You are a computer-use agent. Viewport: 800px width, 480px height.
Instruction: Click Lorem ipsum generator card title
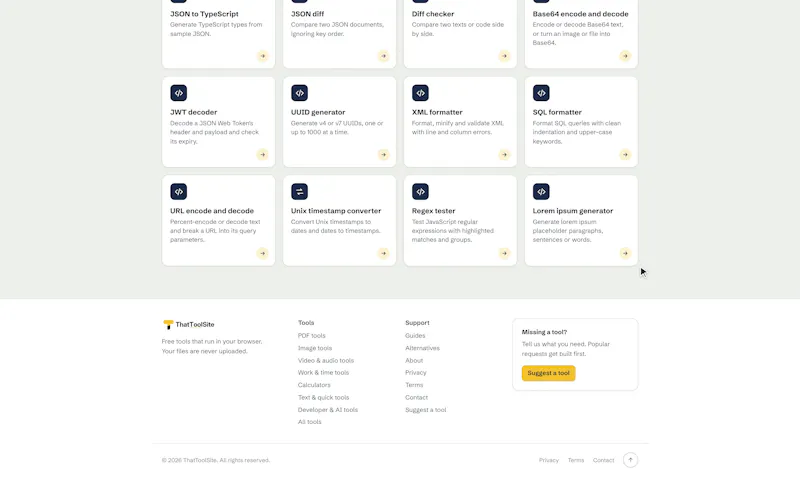click(573, 211)
